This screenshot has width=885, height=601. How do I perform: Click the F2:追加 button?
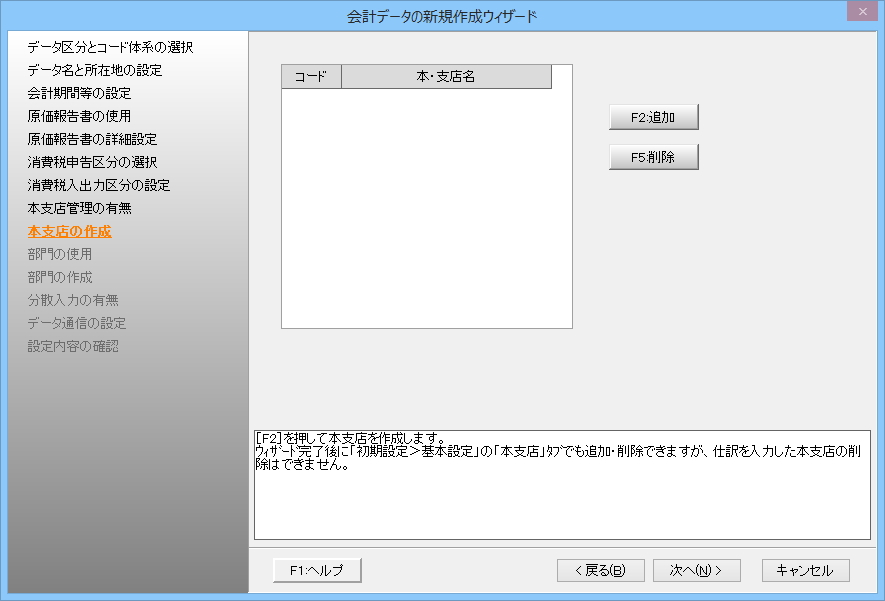653,117
